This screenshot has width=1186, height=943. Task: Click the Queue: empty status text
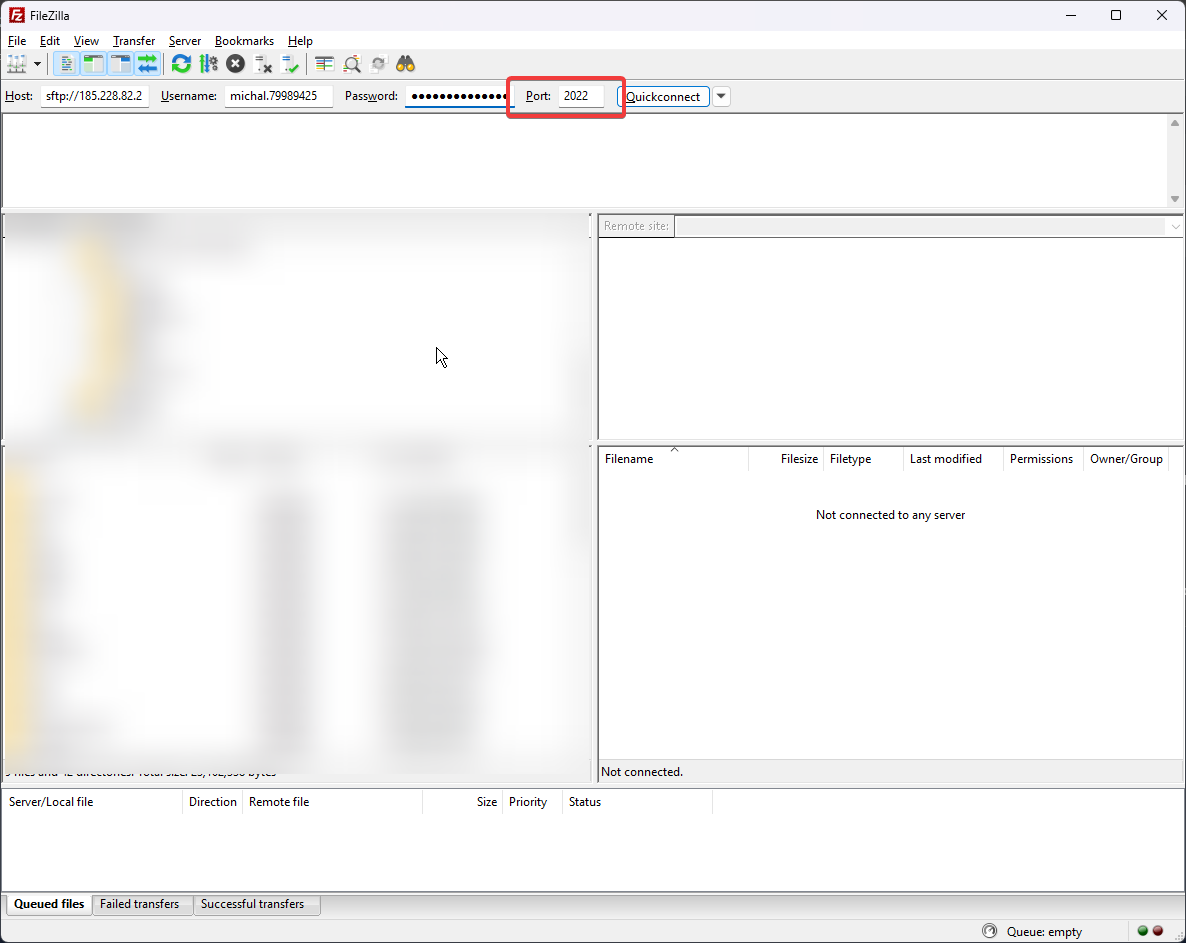(1044, 932)
